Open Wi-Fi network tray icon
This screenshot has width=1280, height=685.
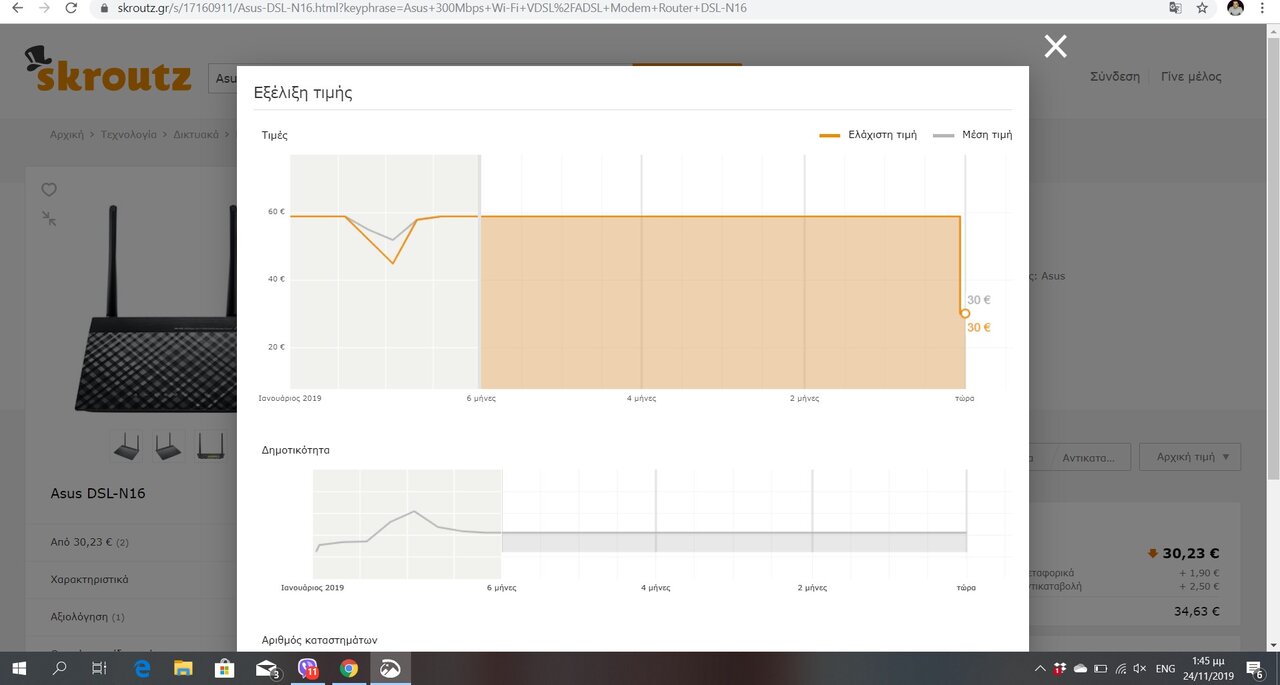point(1121,668)
